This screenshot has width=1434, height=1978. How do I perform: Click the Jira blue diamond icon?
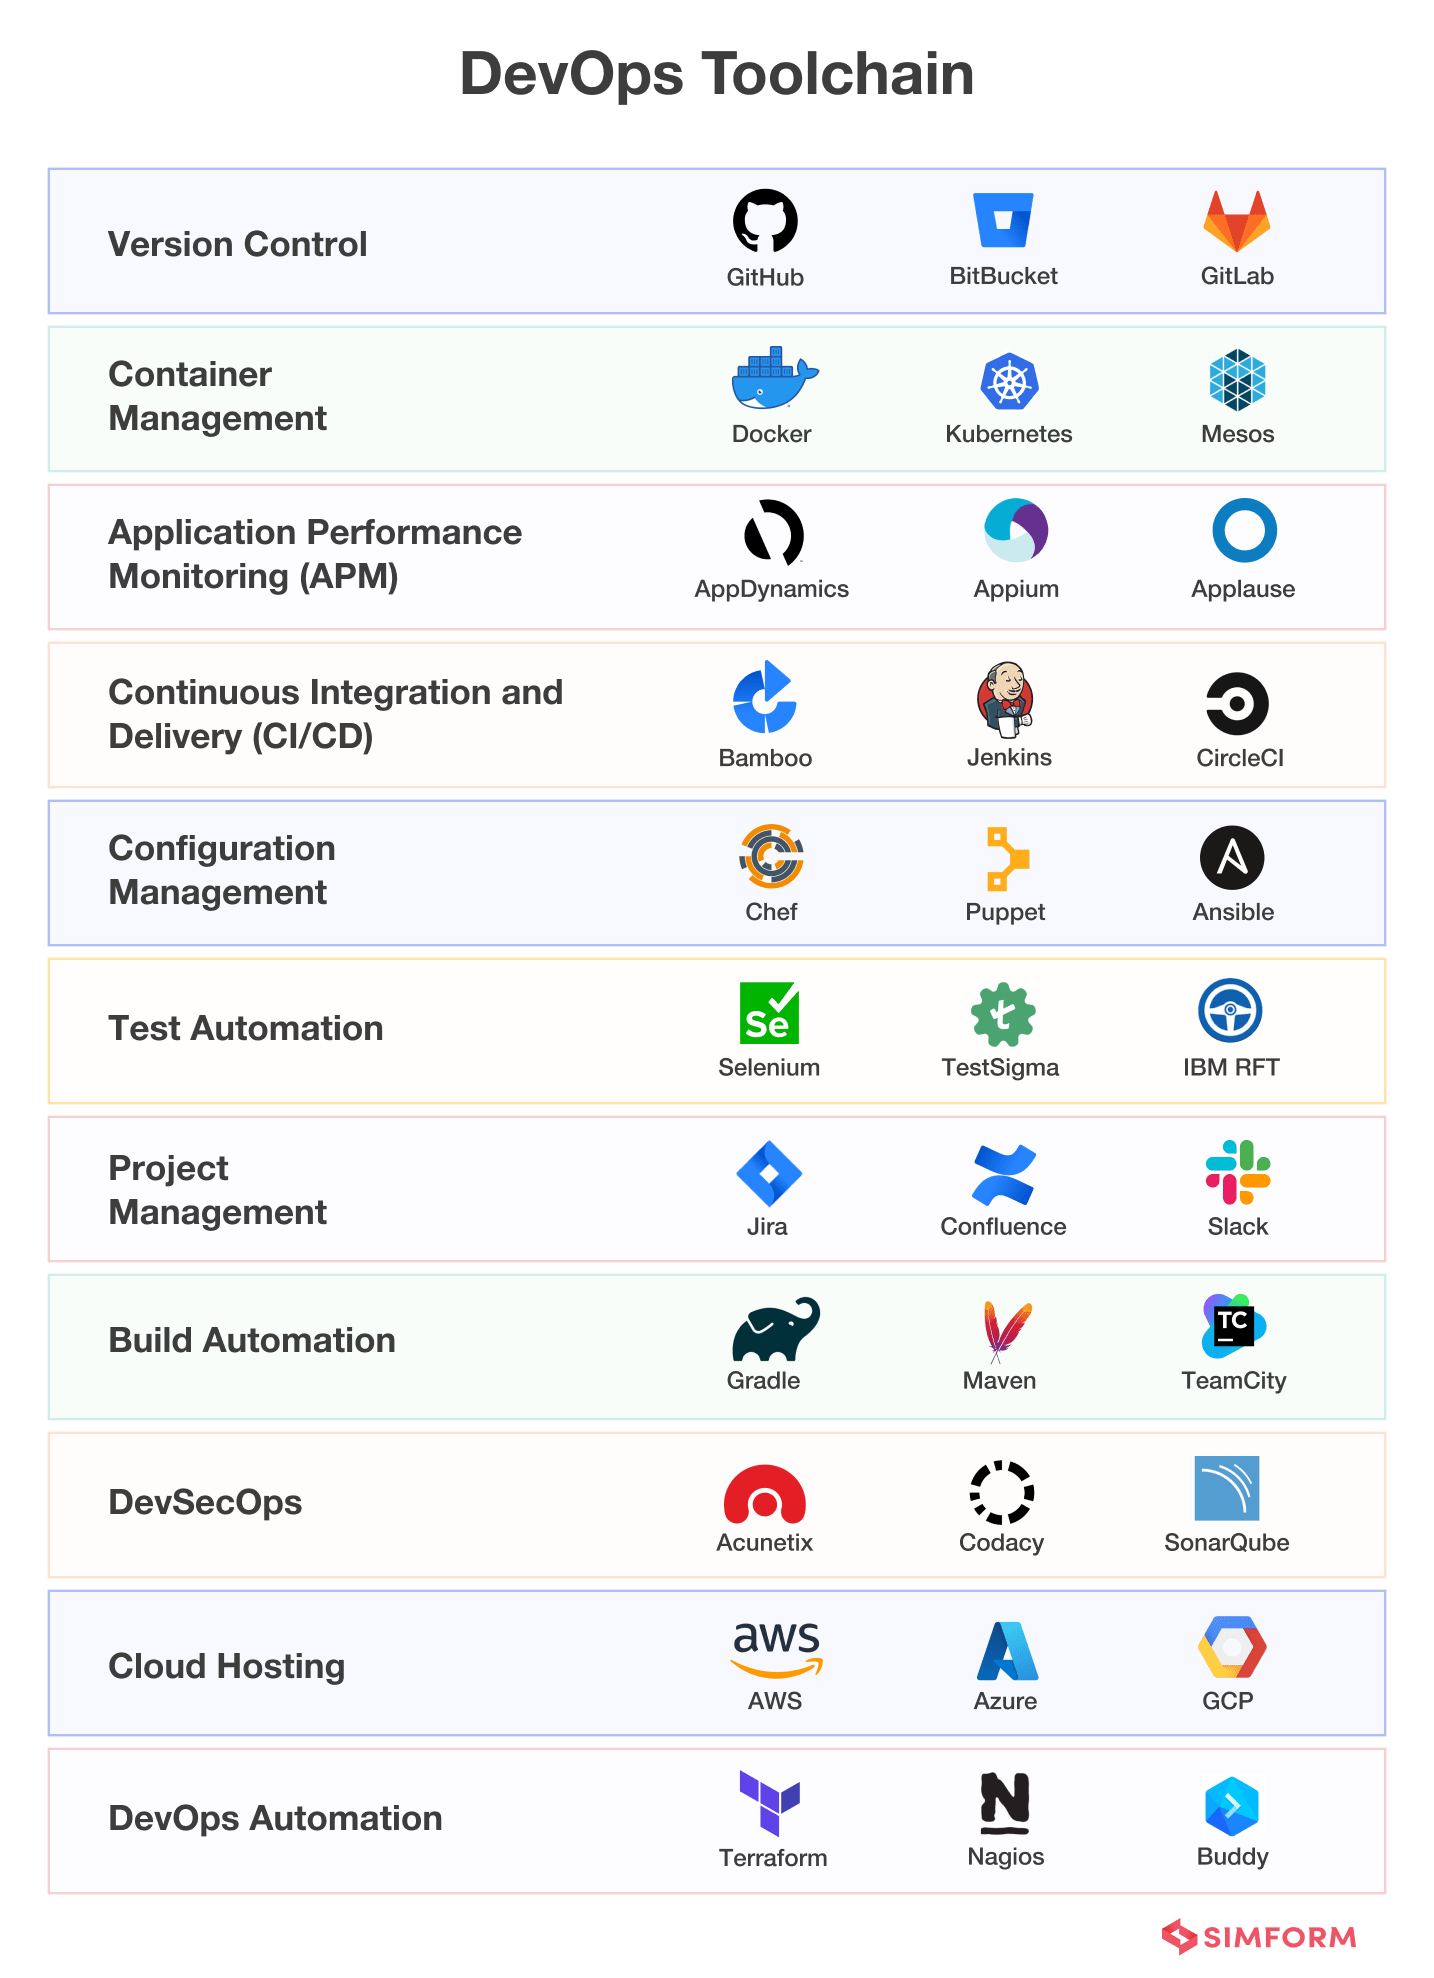[x=769, y=1174]
